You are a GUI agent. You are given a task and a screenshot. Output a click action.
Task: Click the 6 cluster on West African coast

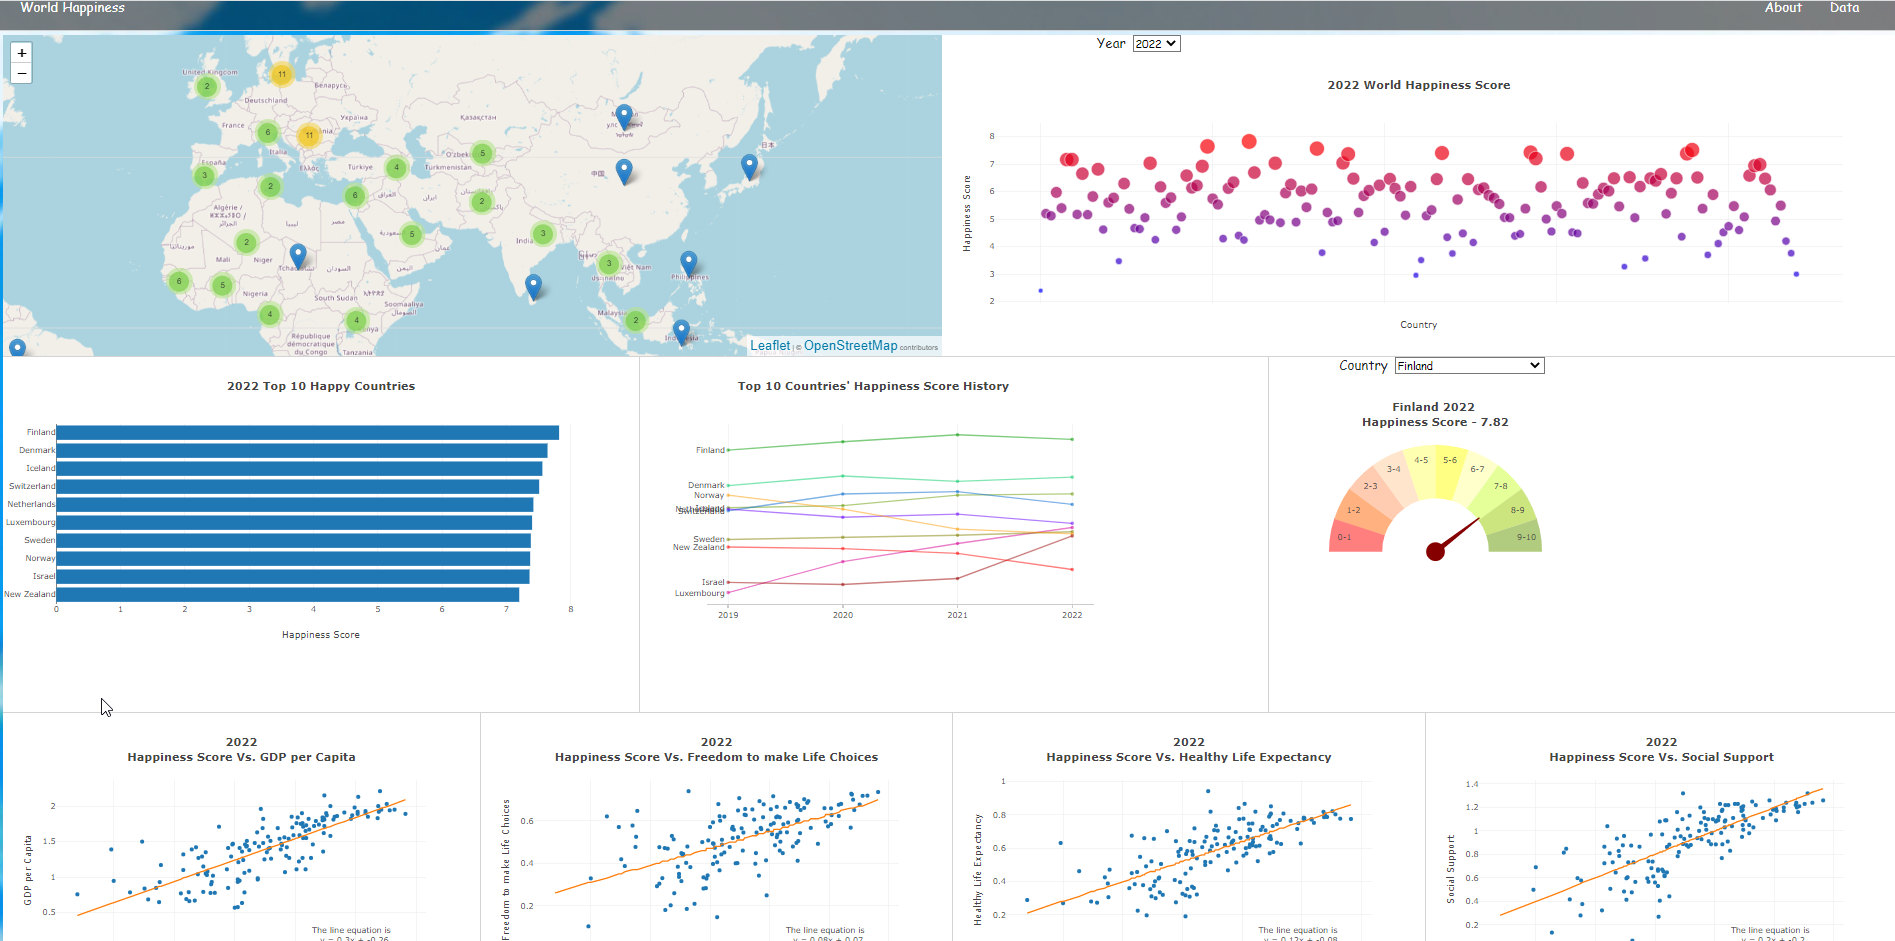(x=179, y=281)
